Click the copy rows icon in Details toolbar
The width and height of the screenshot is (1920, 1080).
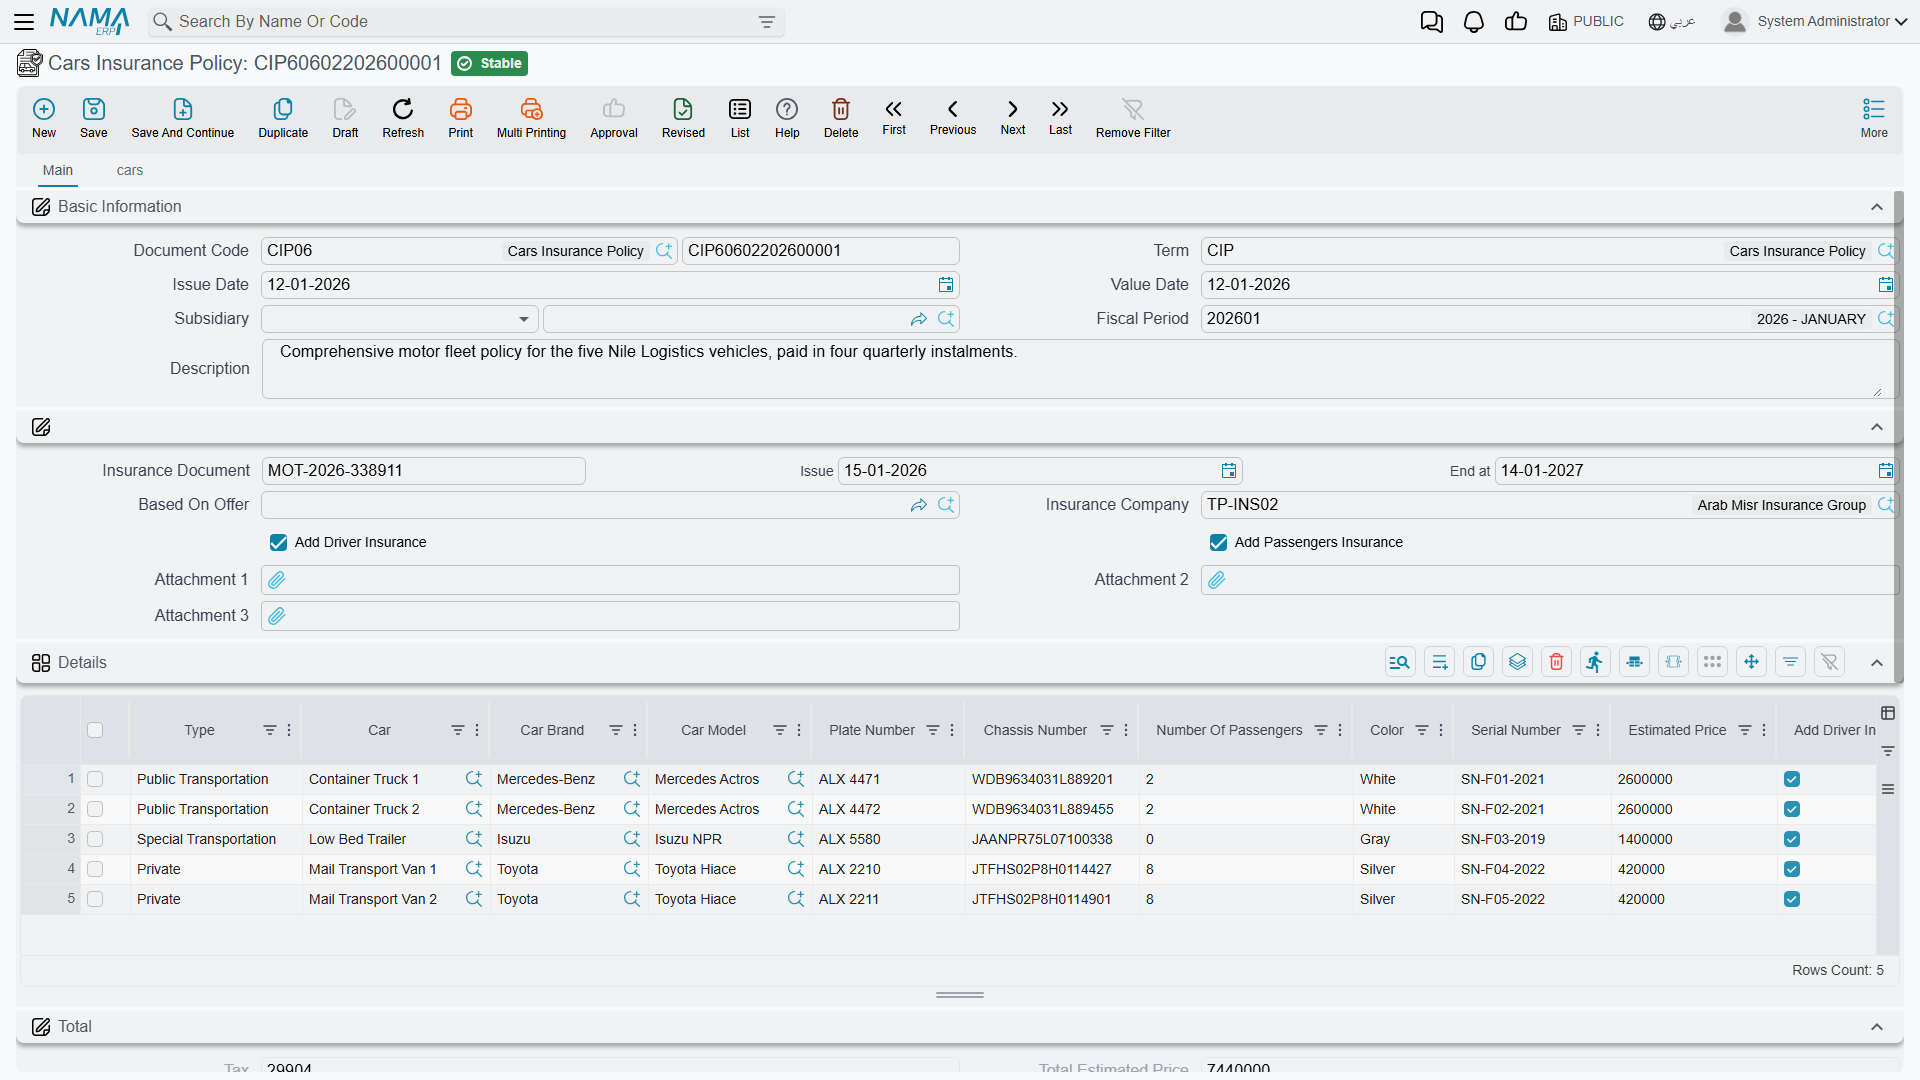(1479, 662)
